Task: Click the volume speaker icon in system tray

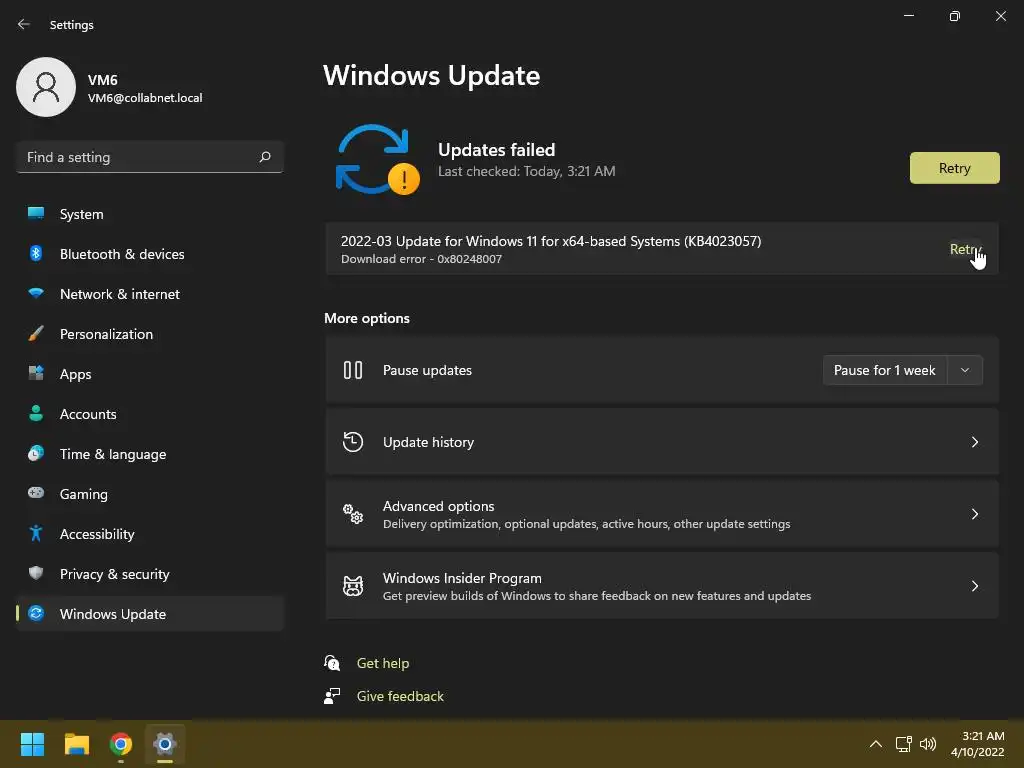Action: tap(927, 744)
